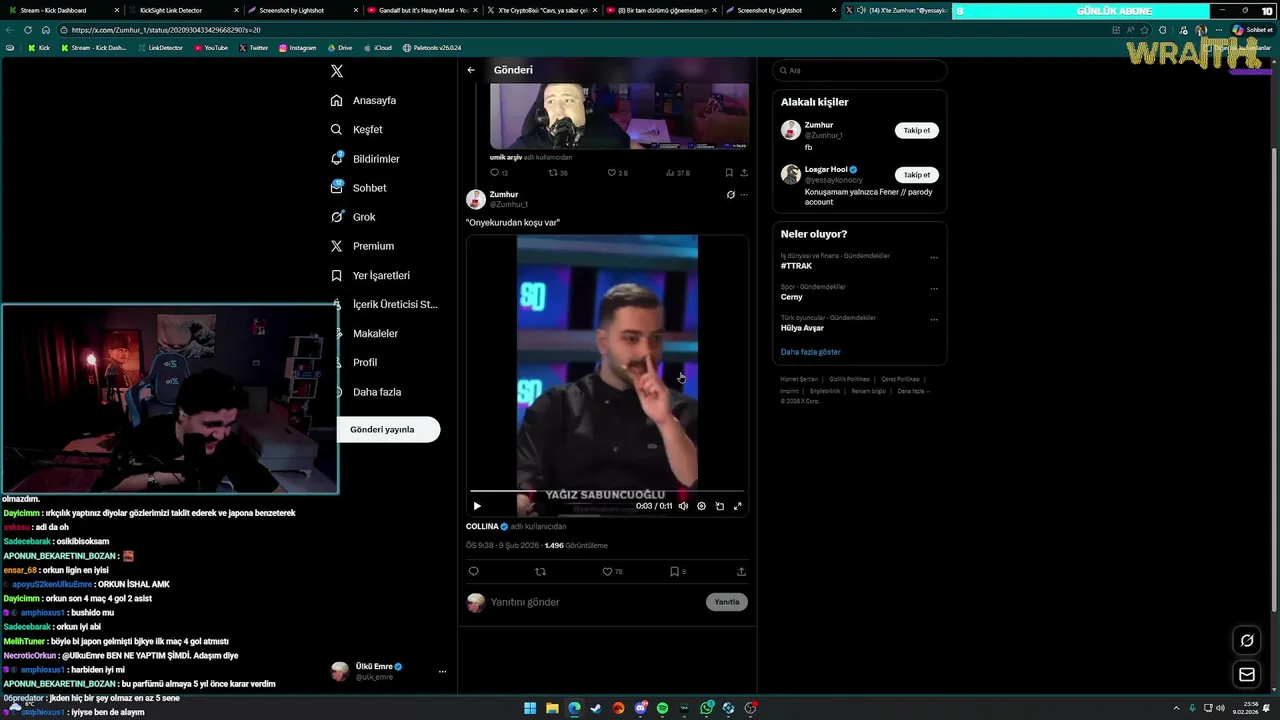
Task: Repost Zumhur's video tweet
Action: [541, 572]
